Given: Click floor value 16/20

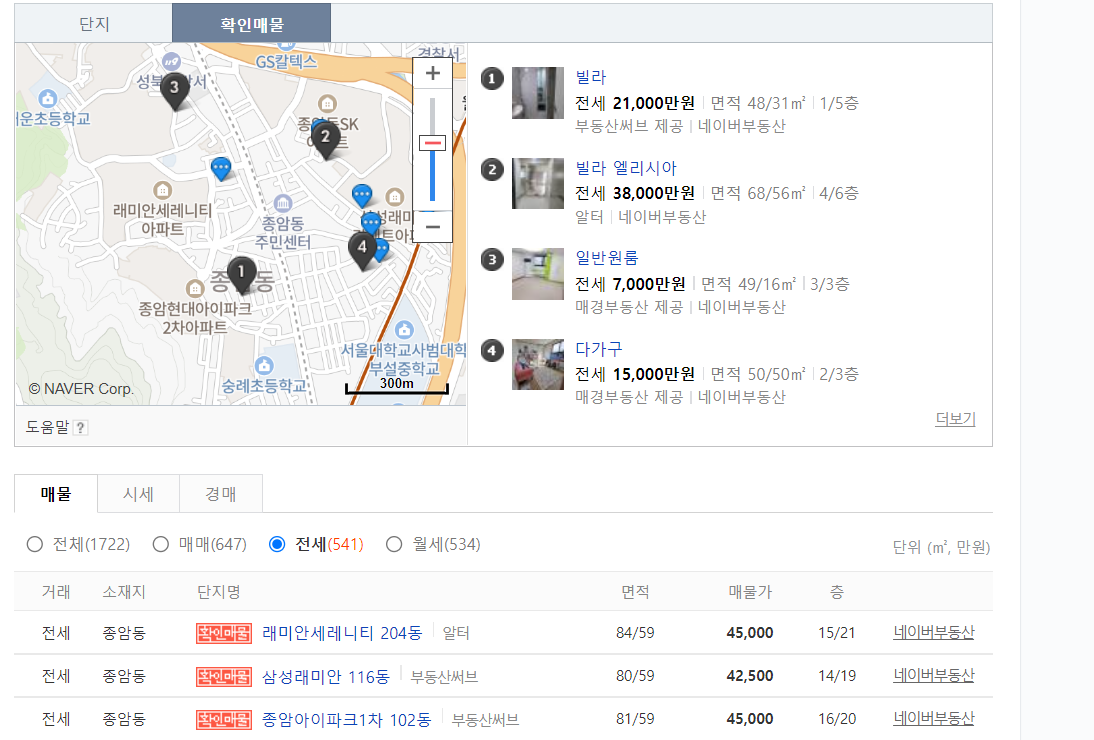Looking at the screenshot, I should (x=837, y=719).
